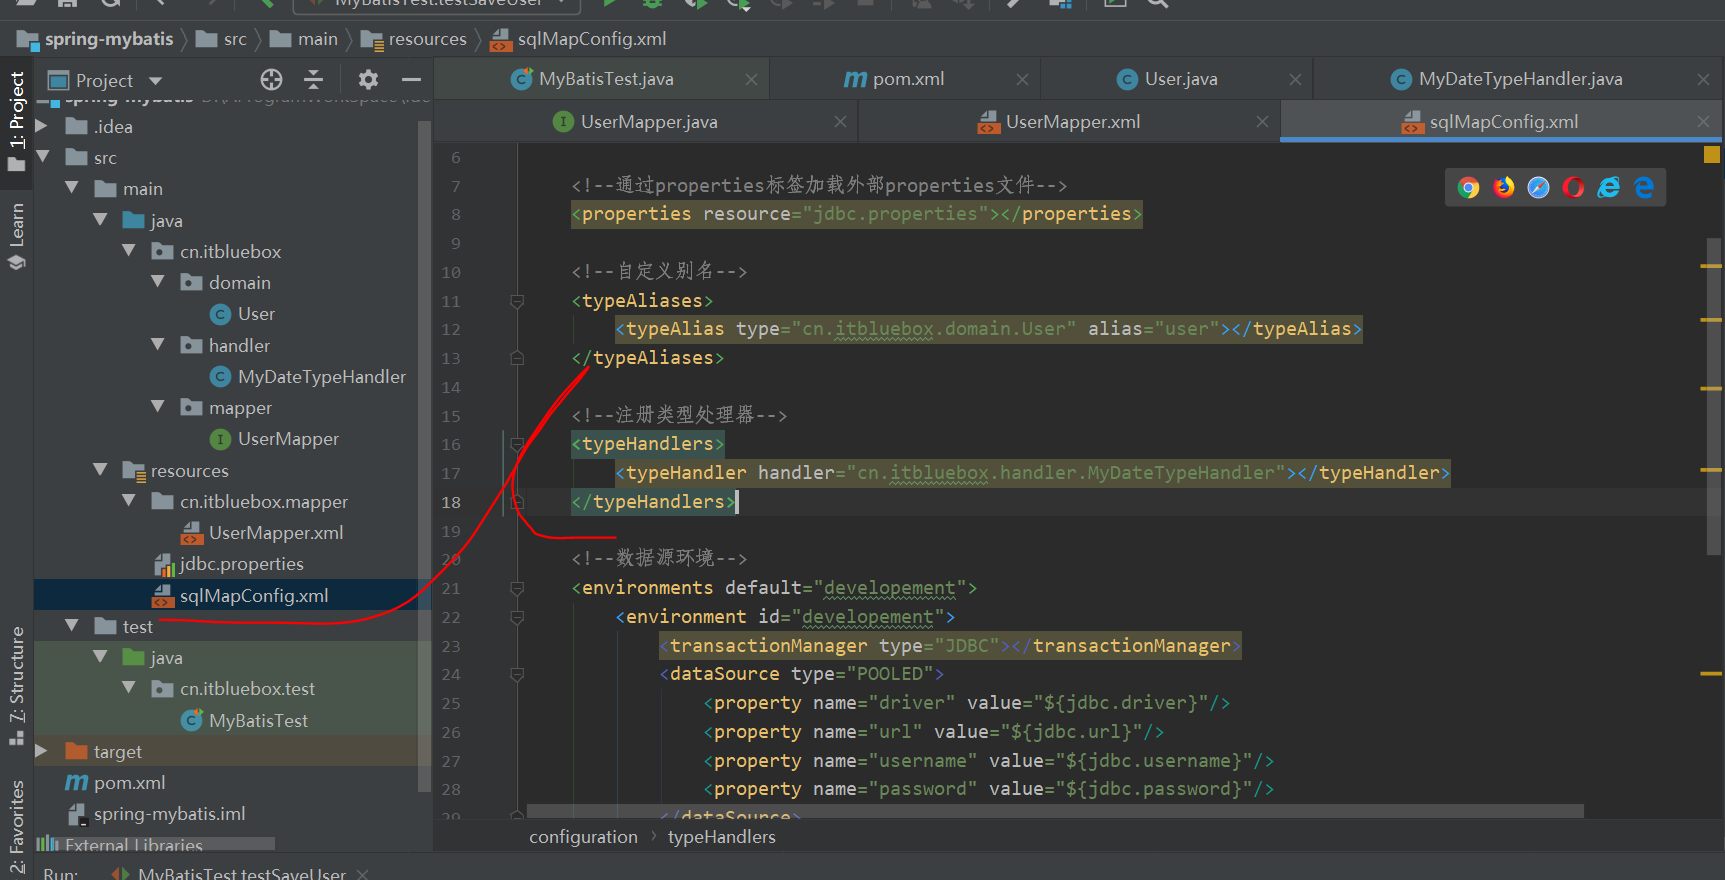Collapse the cn.itbluebox package arrow
This screenshot has height=880, width=1725.
tap(129, 251)
